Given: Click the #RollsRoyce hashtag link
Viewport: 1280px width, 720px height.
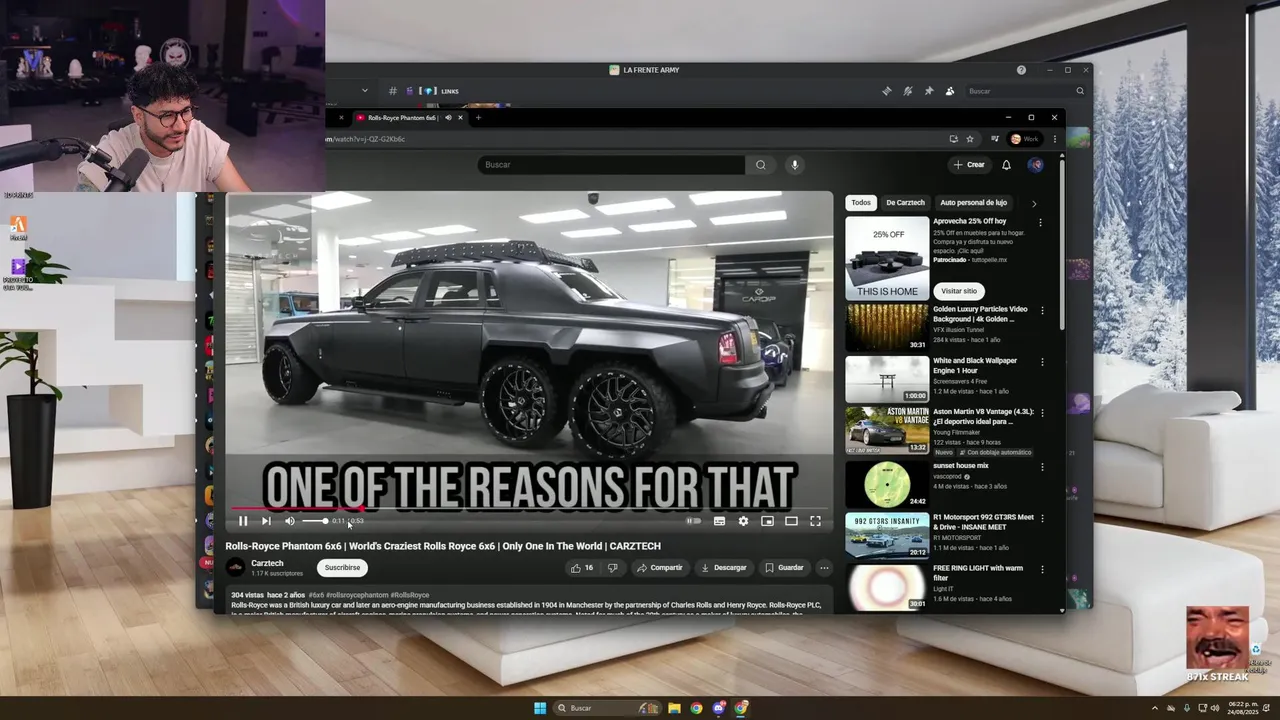Looking at the screenshot, I should coord(409,595).
